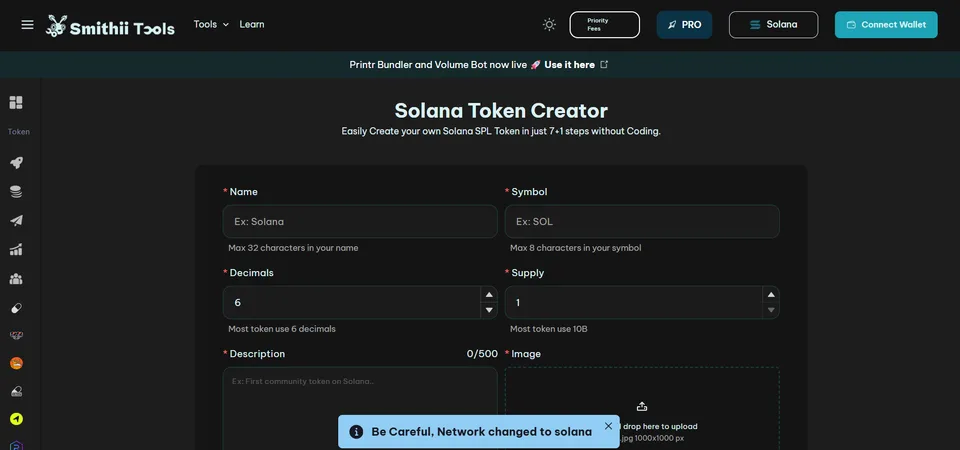Click the orange round icon in sidebar

16,363
